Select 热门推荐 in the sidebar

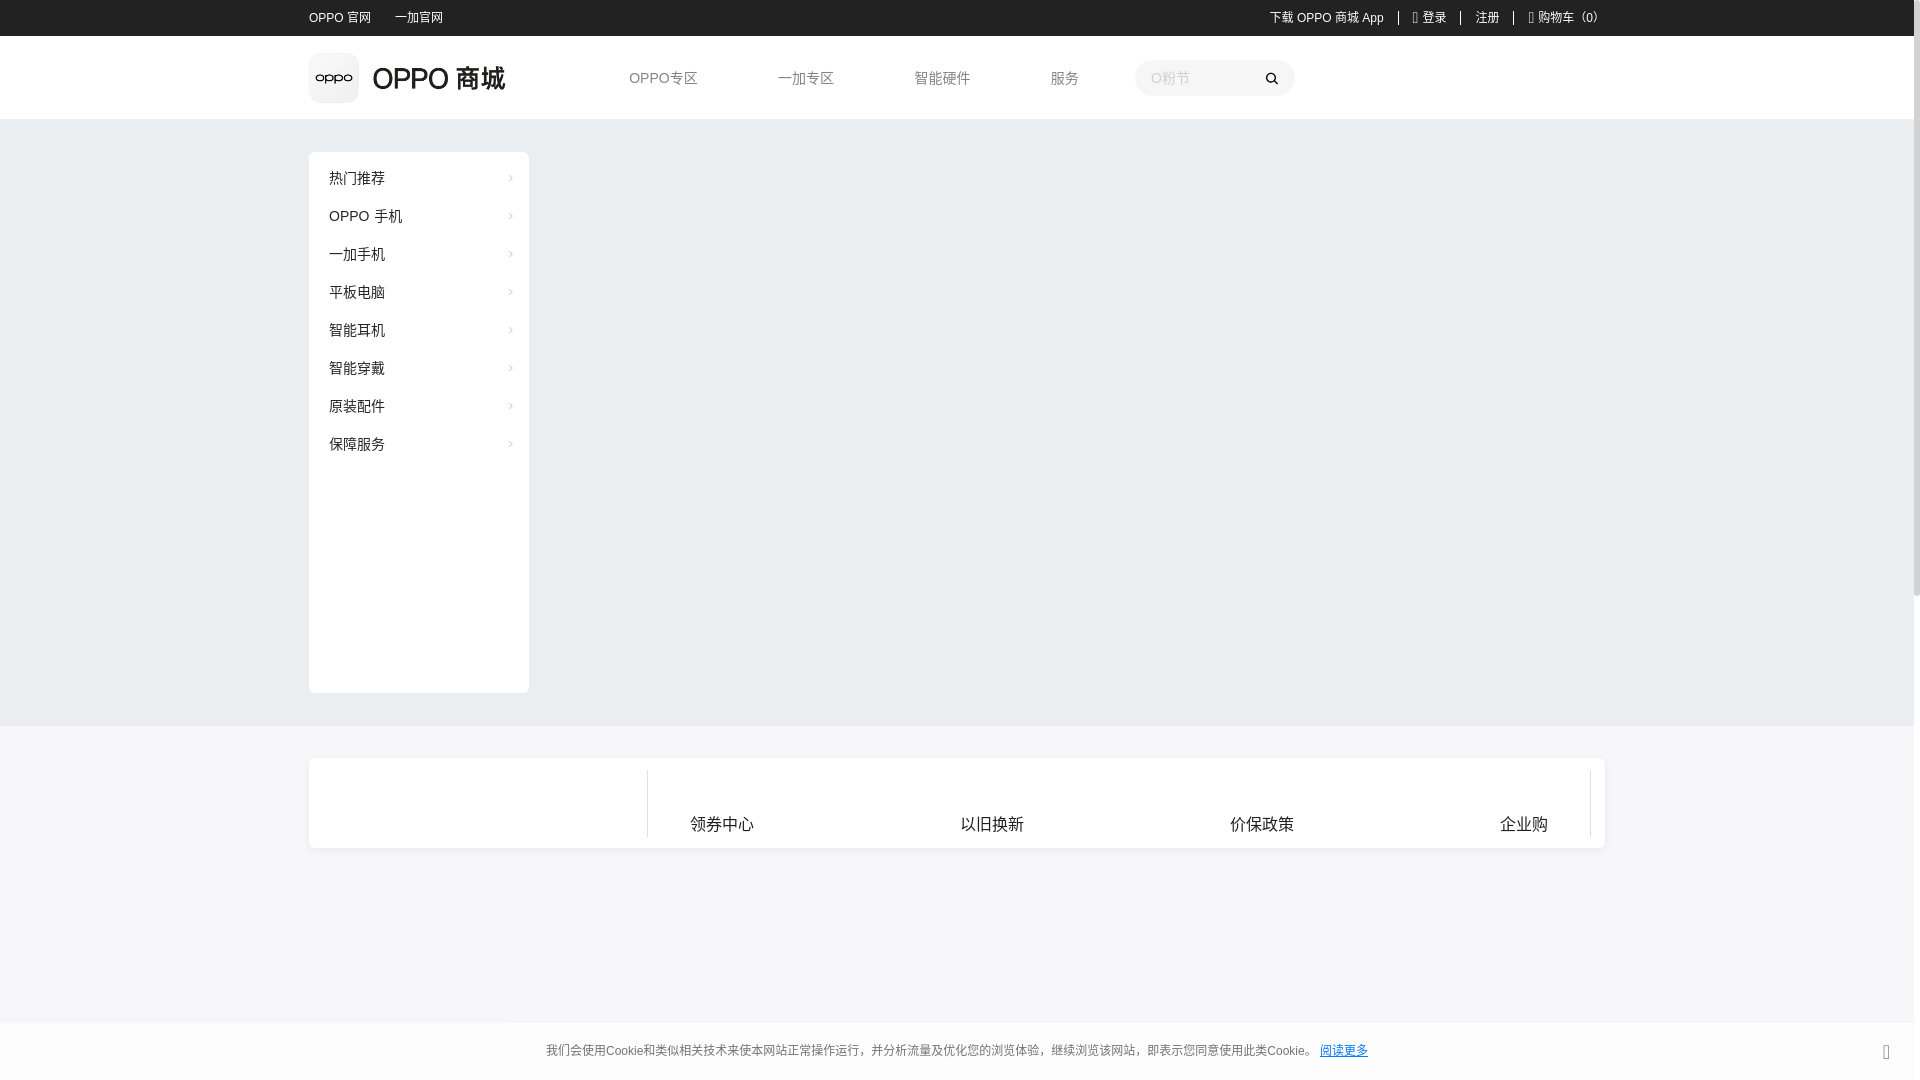tap(357, 178)
